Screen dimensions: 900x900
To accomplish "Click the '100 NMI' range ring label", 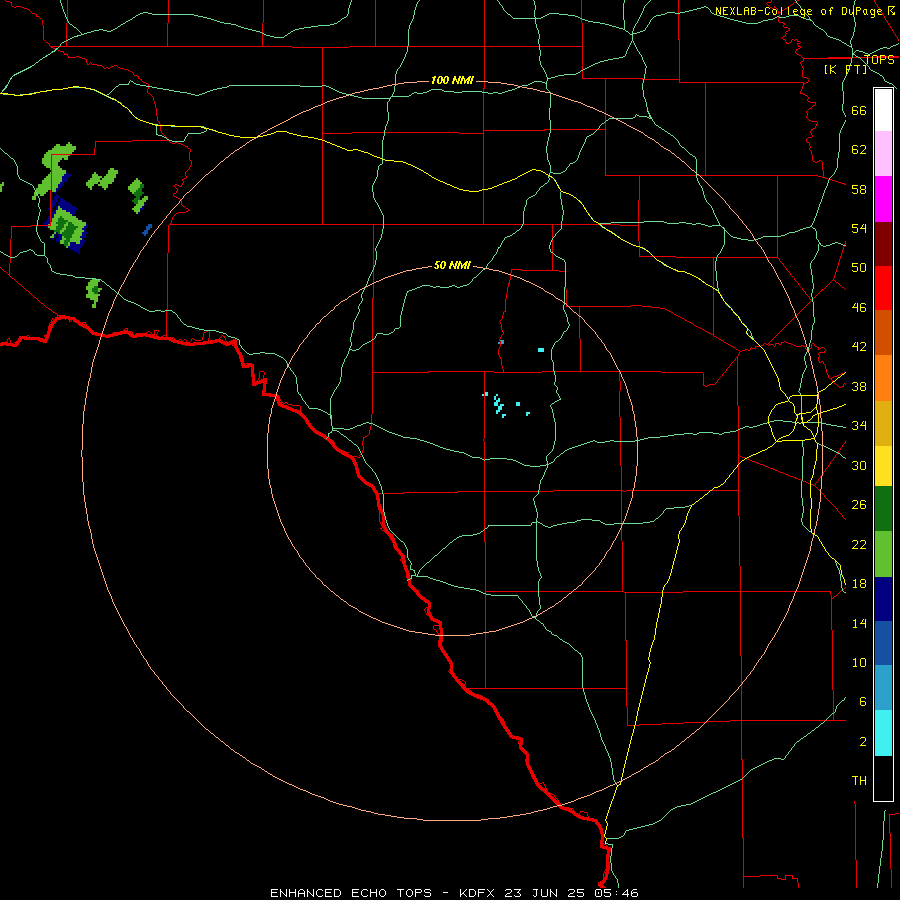I will tap(452, 80).
